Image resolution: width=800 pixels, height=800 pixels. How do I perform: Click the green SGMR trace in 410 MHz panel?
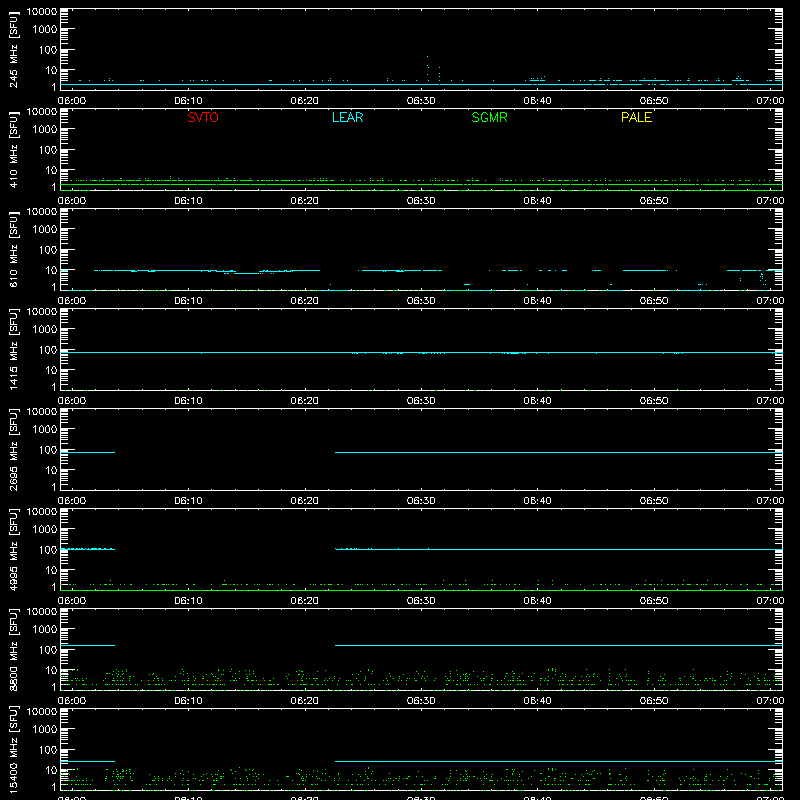pos(421,184)
